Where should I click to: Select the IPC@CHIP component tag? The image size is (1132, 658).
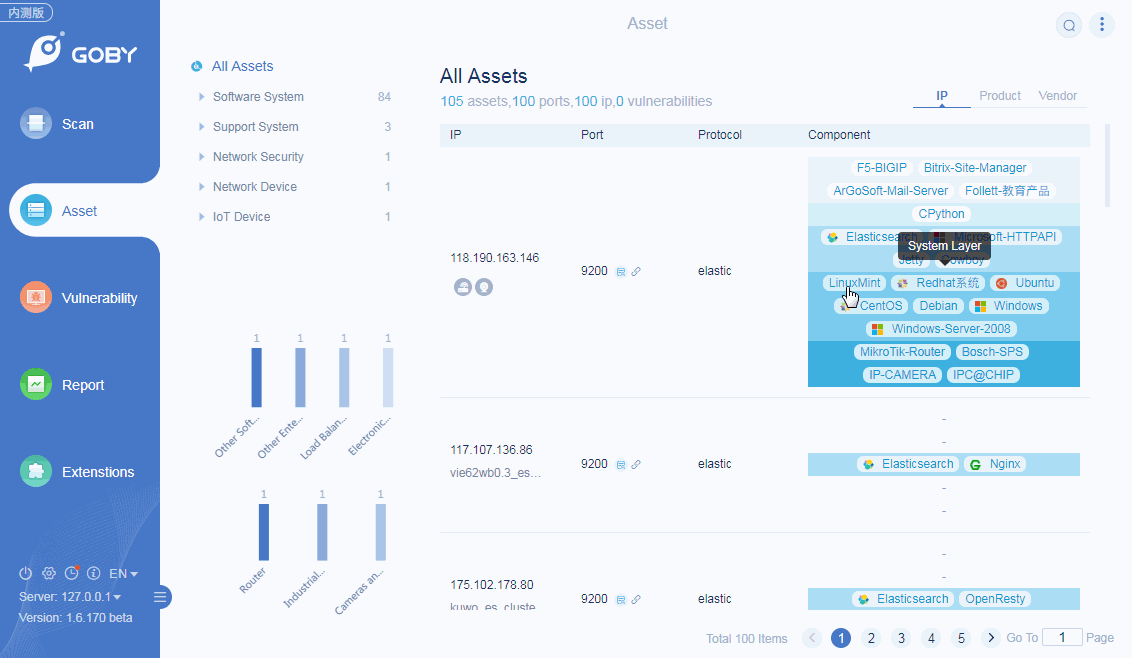click(983, 375)
